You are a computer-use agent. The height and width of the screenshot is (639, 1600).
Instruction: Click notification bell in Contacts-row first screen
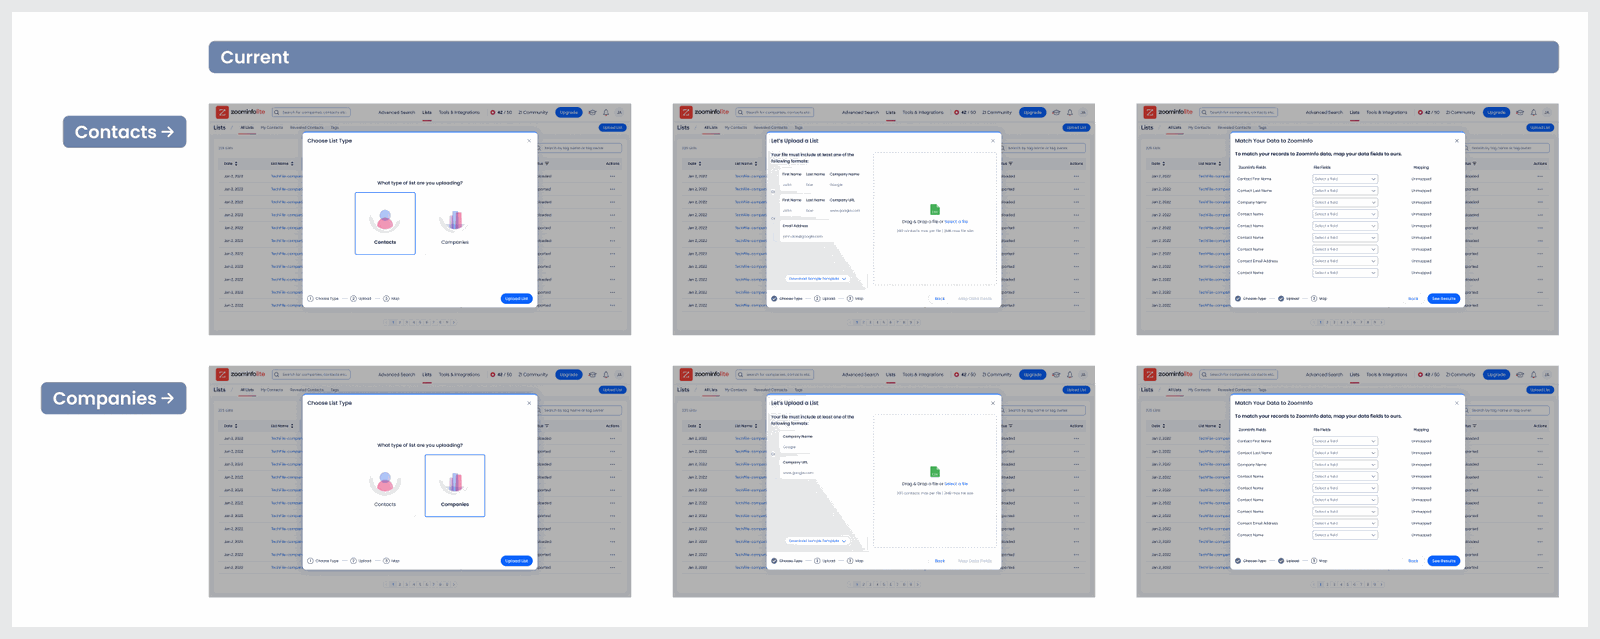[x=606, y=112]
